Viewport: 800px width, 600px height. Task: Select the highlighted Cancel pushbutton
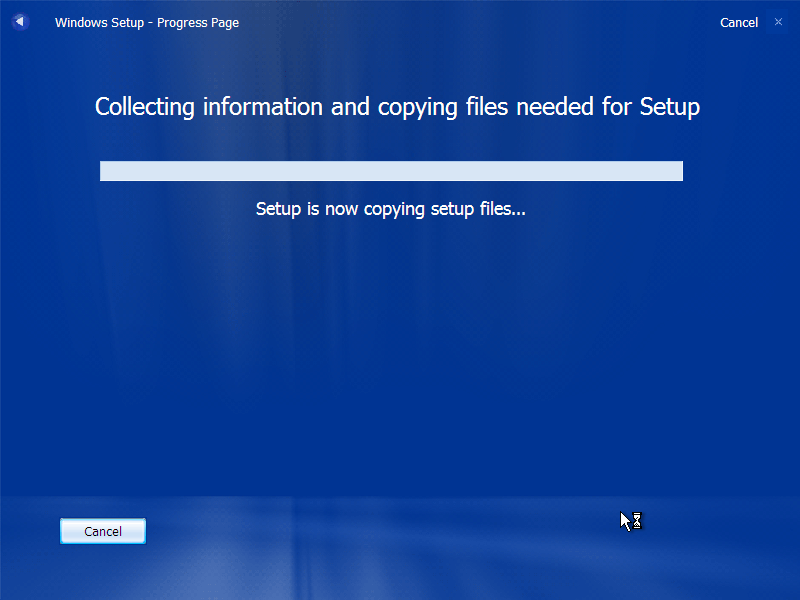point(102,531)
